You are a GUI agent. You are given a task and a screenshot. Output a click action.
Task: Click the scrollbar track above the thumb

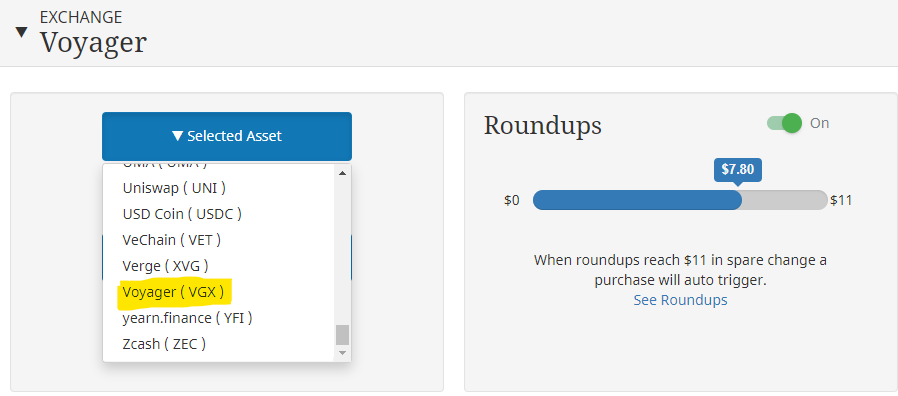tap(342, 252)
